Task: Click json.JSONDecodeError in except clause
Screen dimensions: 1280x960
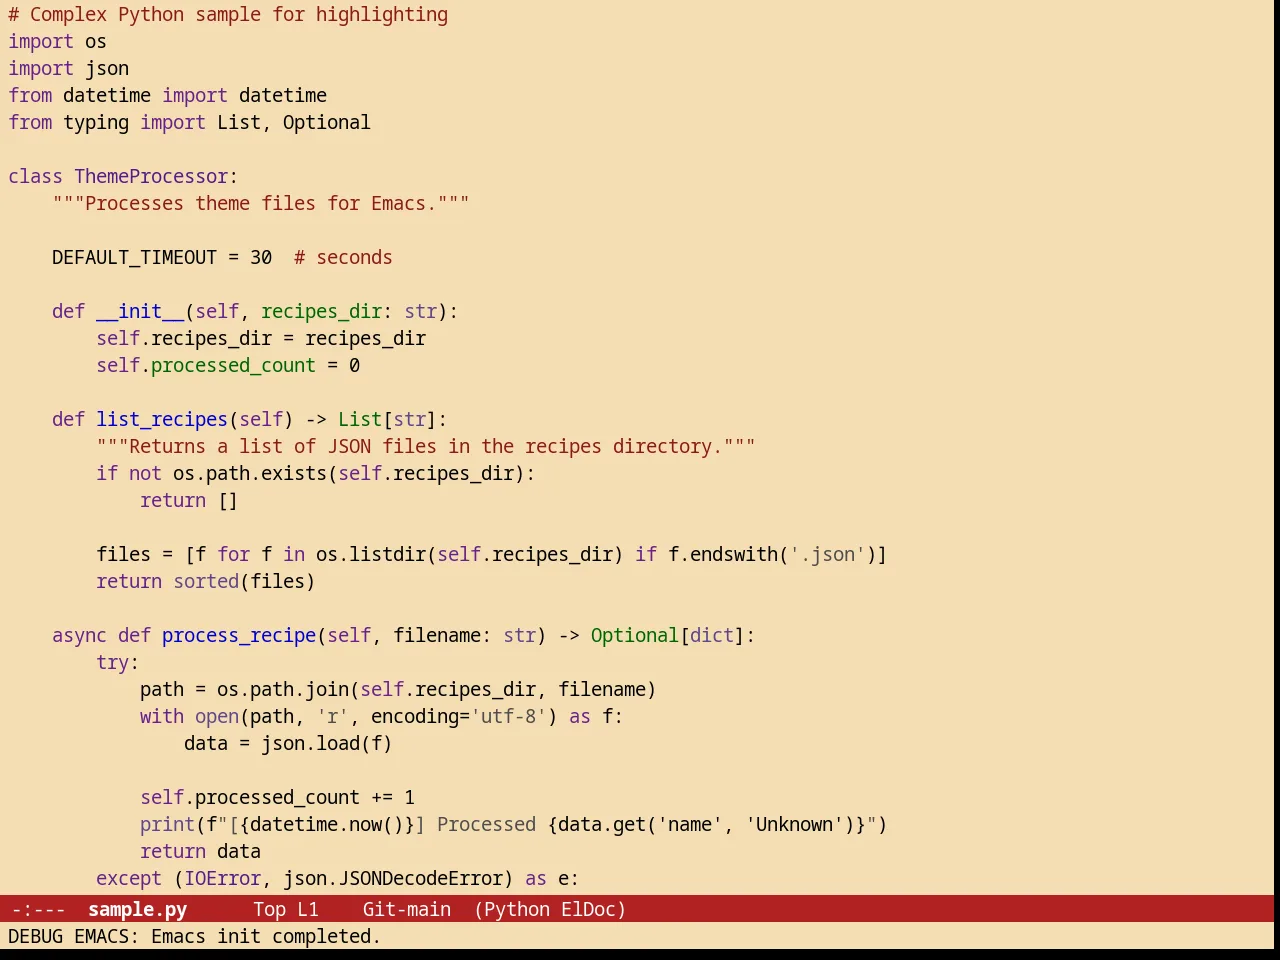Action: [x=393, y=879]
